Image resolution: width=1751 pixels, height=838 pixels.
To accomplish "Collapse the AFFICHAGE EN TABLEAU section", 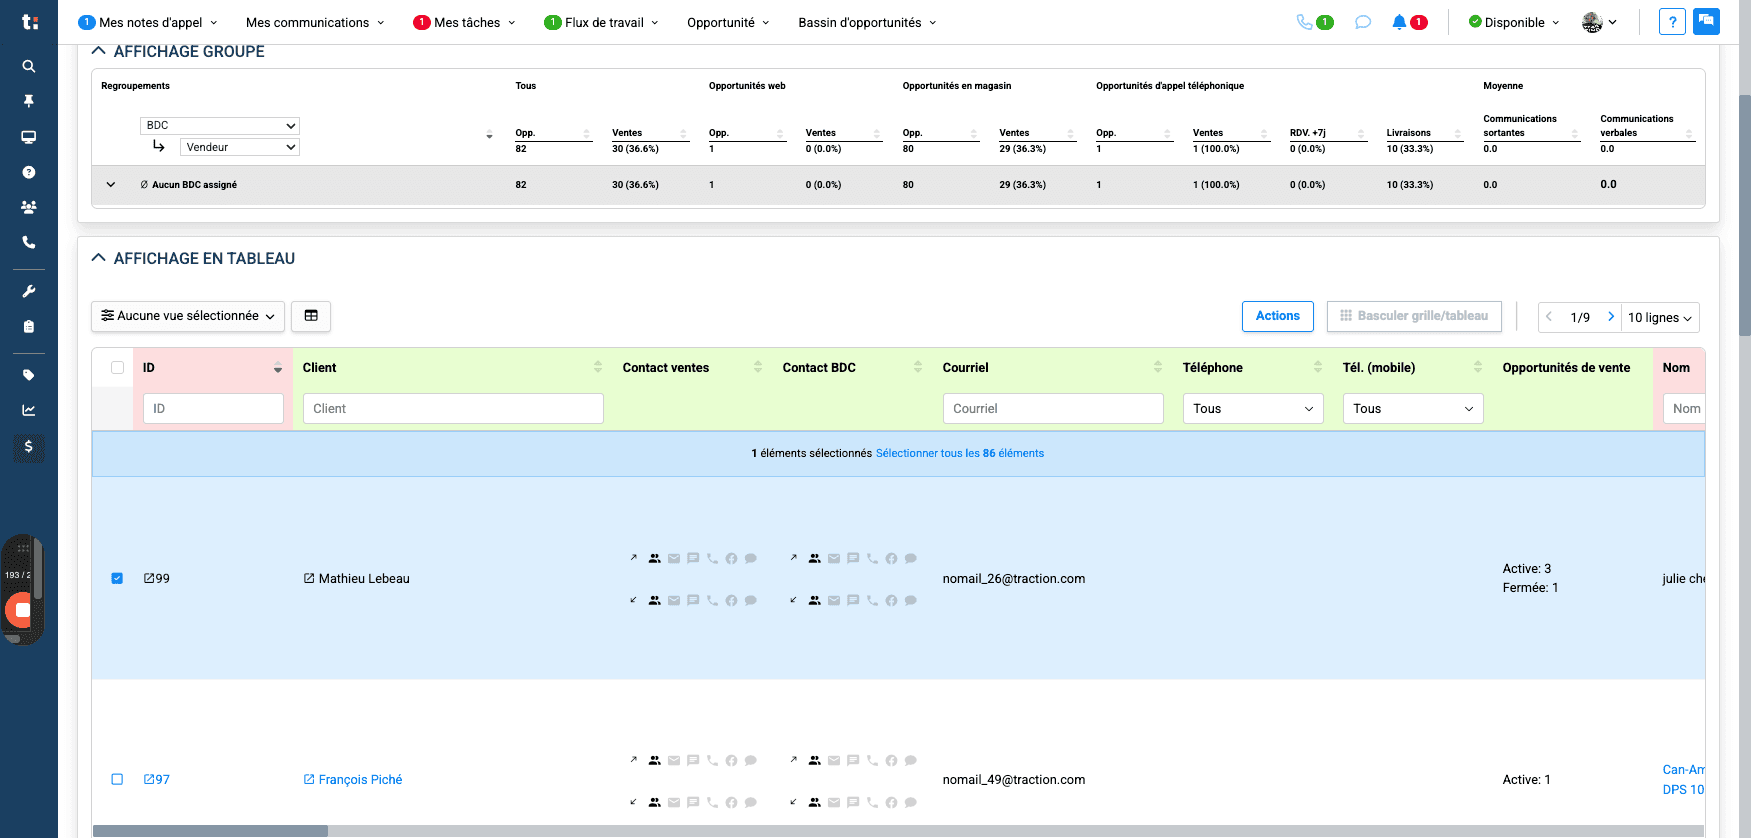I will (99, 258).
